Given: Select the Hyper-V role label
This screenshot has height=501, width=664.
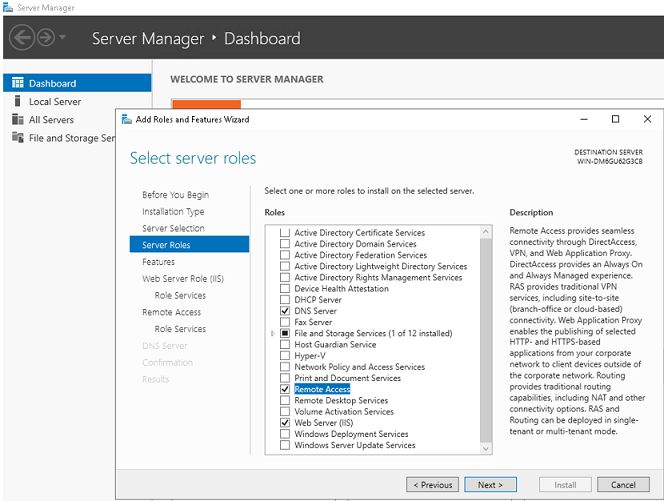Looking at the screenshot, I should click(310, 356).
